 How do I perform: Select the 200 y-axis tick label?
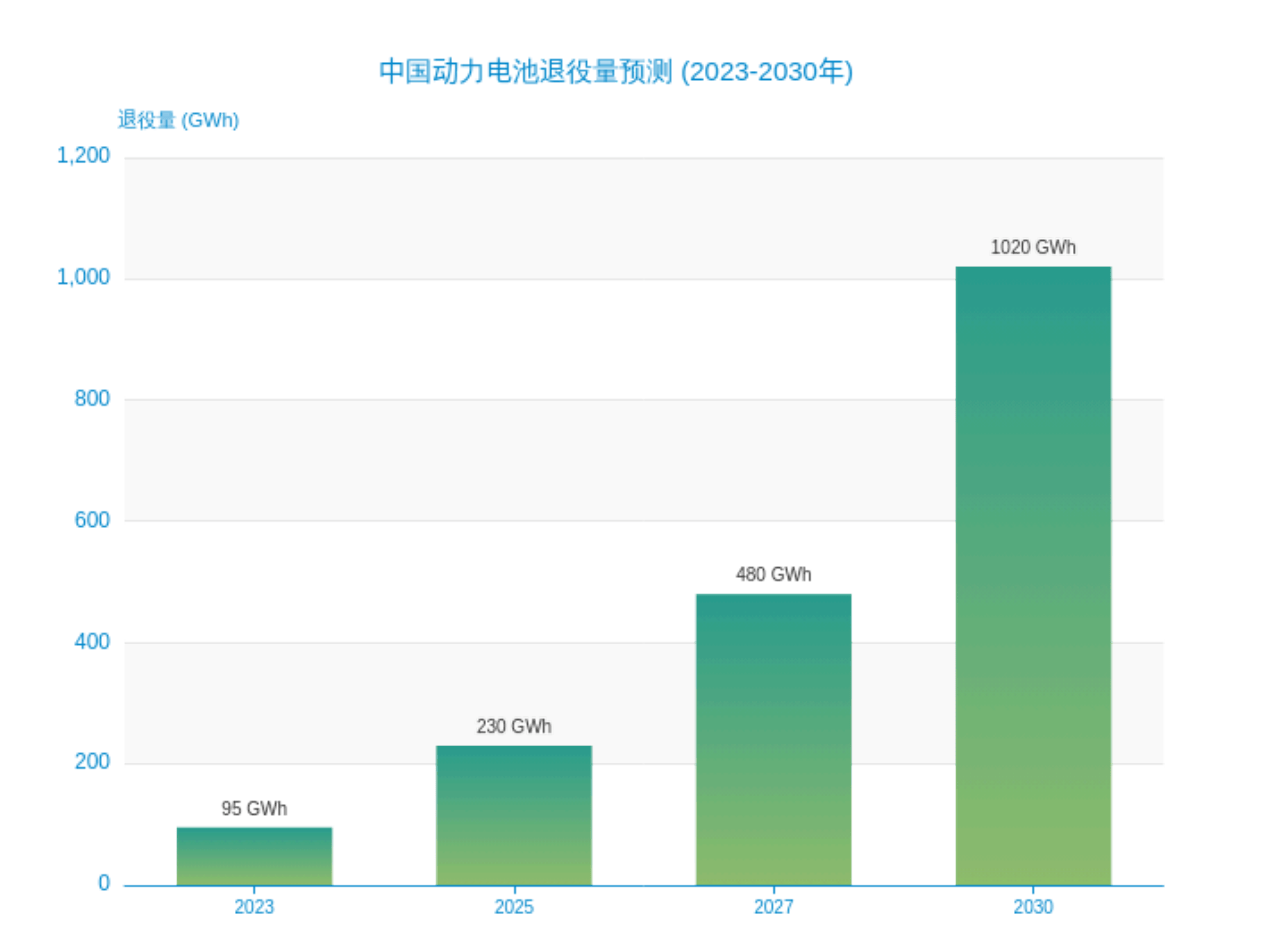(x=92, y=763)
